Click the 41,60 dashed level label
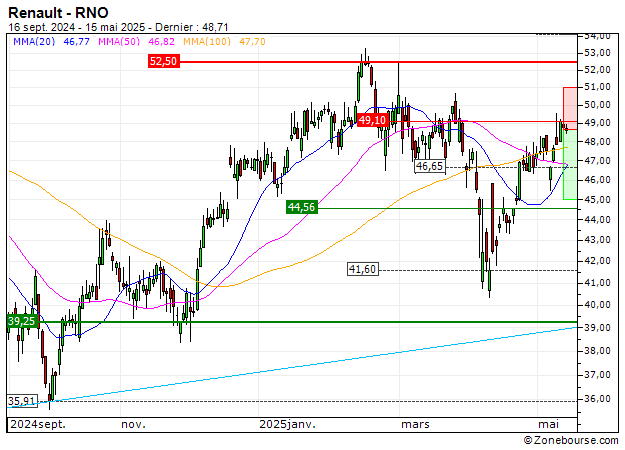The width and height of the screenshot is (625, 450). pos(362,269)
